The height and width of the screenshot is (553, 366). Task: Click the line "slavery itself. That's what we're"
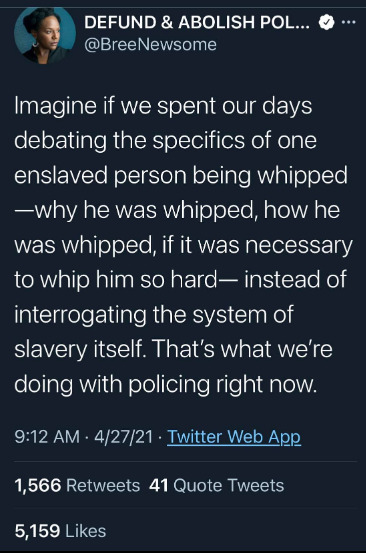coord(173,349)
